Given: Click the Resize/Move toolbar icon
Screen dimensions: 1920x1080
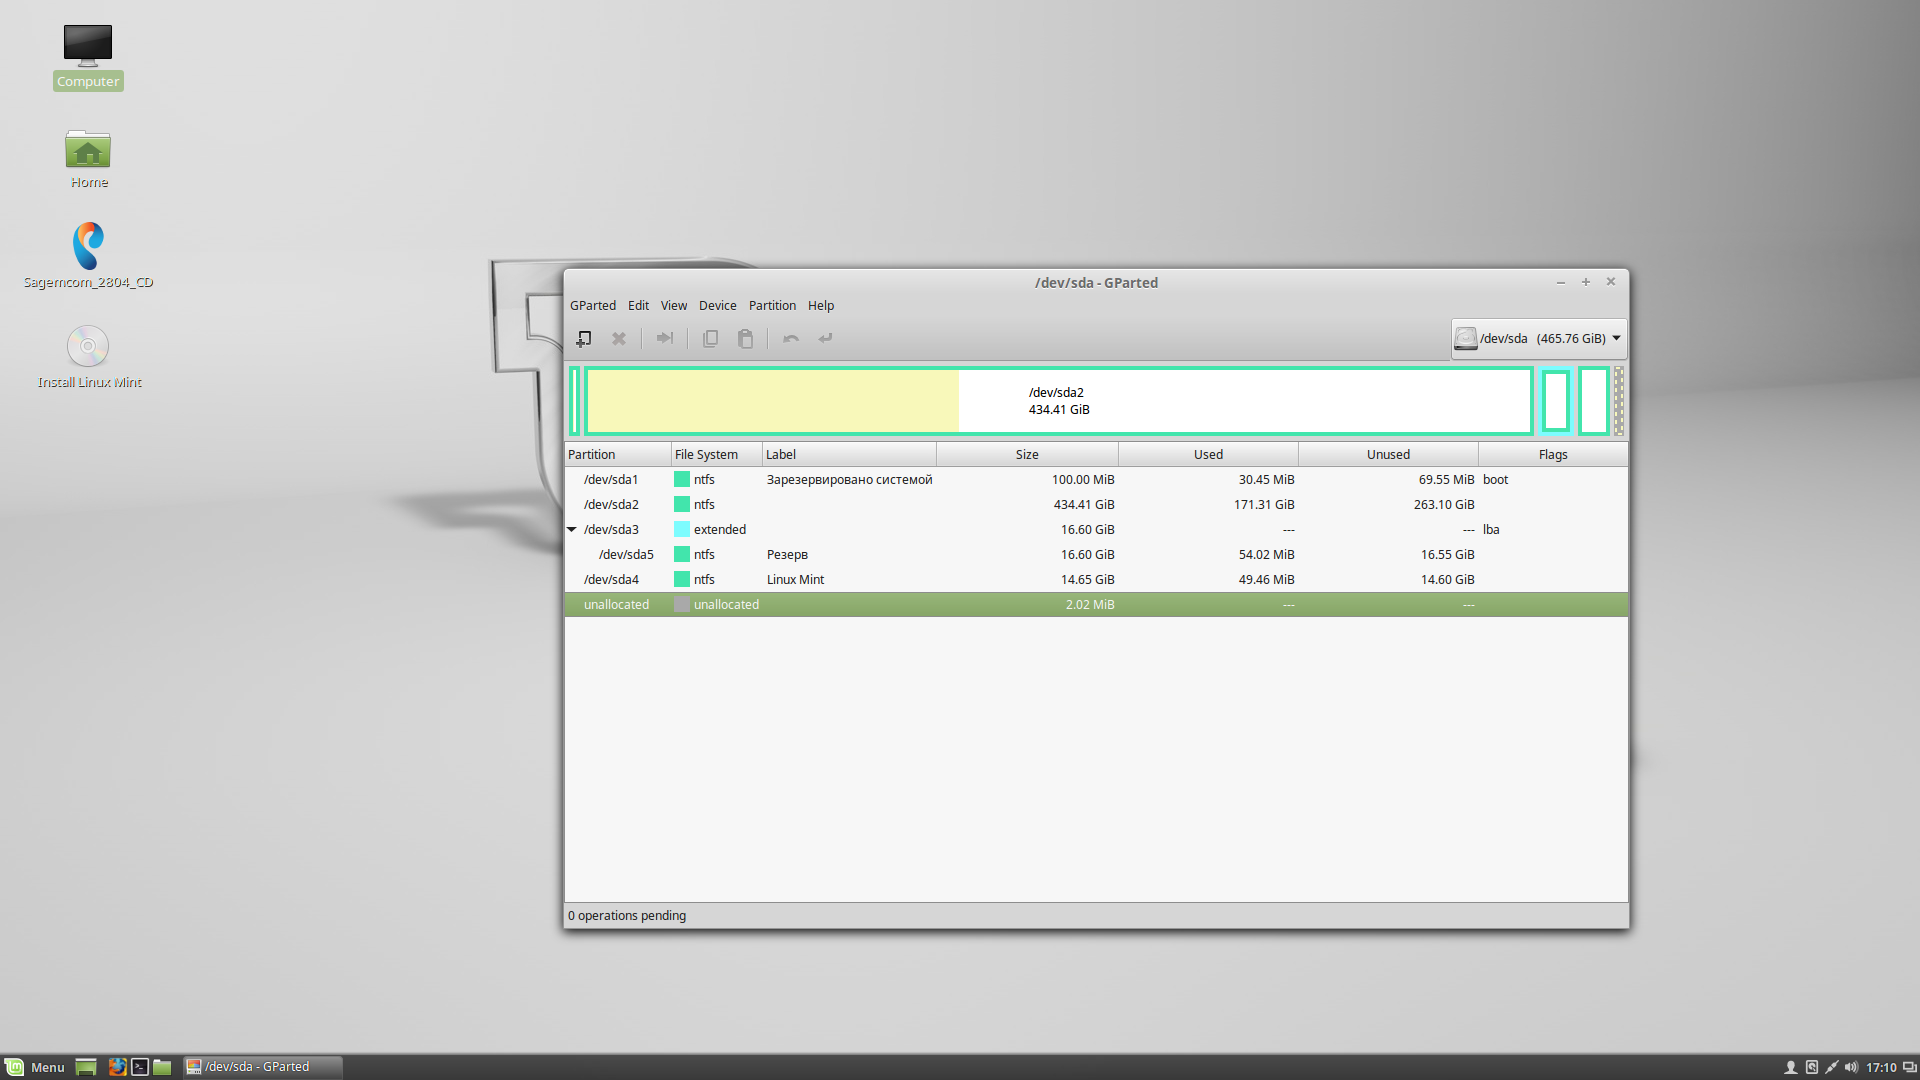Looking at the screenshot, I should click(664, 339).
